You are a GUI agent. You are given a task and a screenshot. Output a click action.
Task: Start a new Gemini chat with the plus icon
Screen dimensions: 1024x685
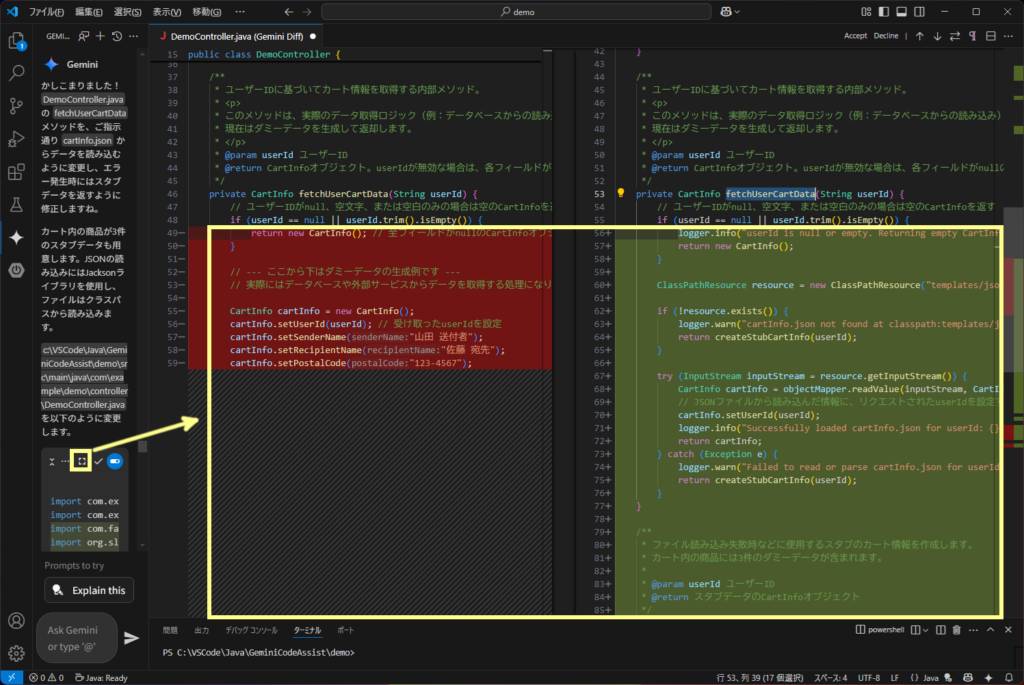[x=100, y=37]
